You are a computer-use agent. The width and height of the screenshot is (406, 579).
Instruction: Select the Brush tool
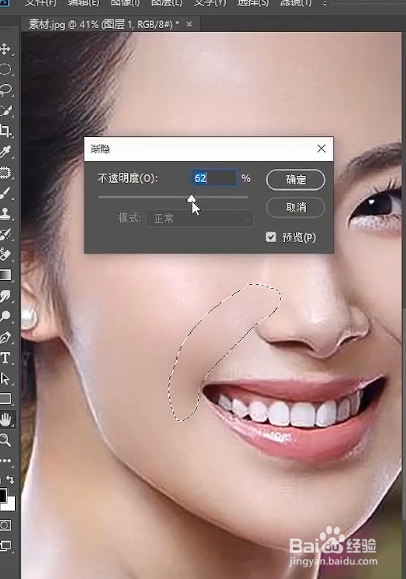5,193
